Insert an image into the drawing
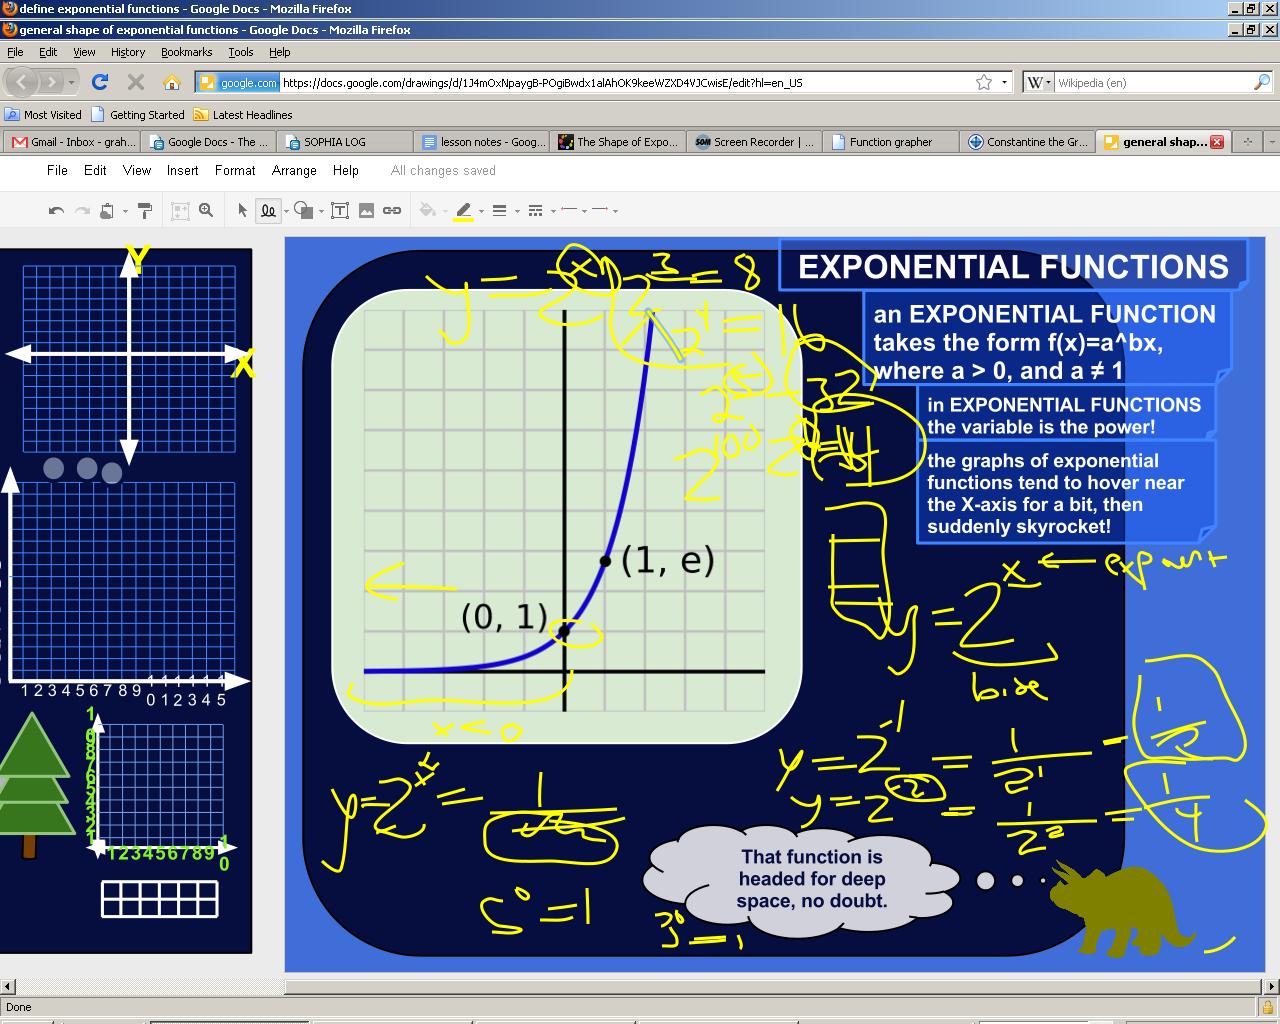Image resolution: width=1280 pixels, height=1024 pixels. tap(366, 211)
